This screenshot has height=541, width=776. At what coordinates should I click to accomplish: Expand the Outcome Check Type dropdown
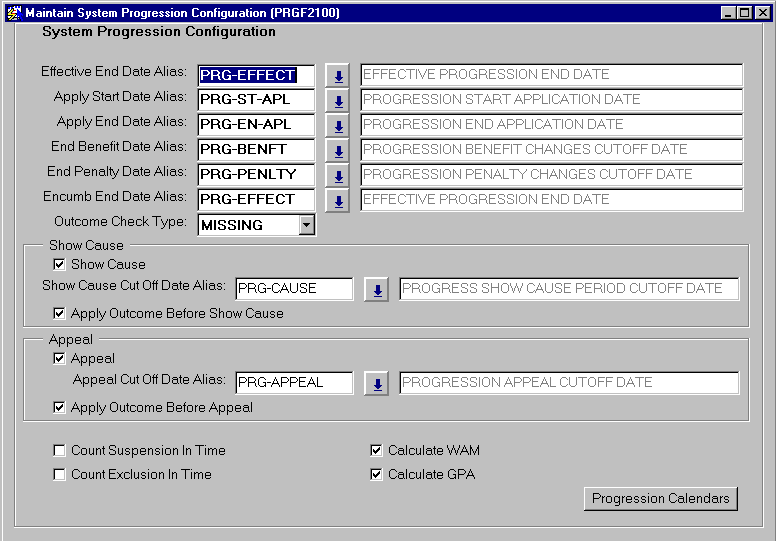[306, 226]
